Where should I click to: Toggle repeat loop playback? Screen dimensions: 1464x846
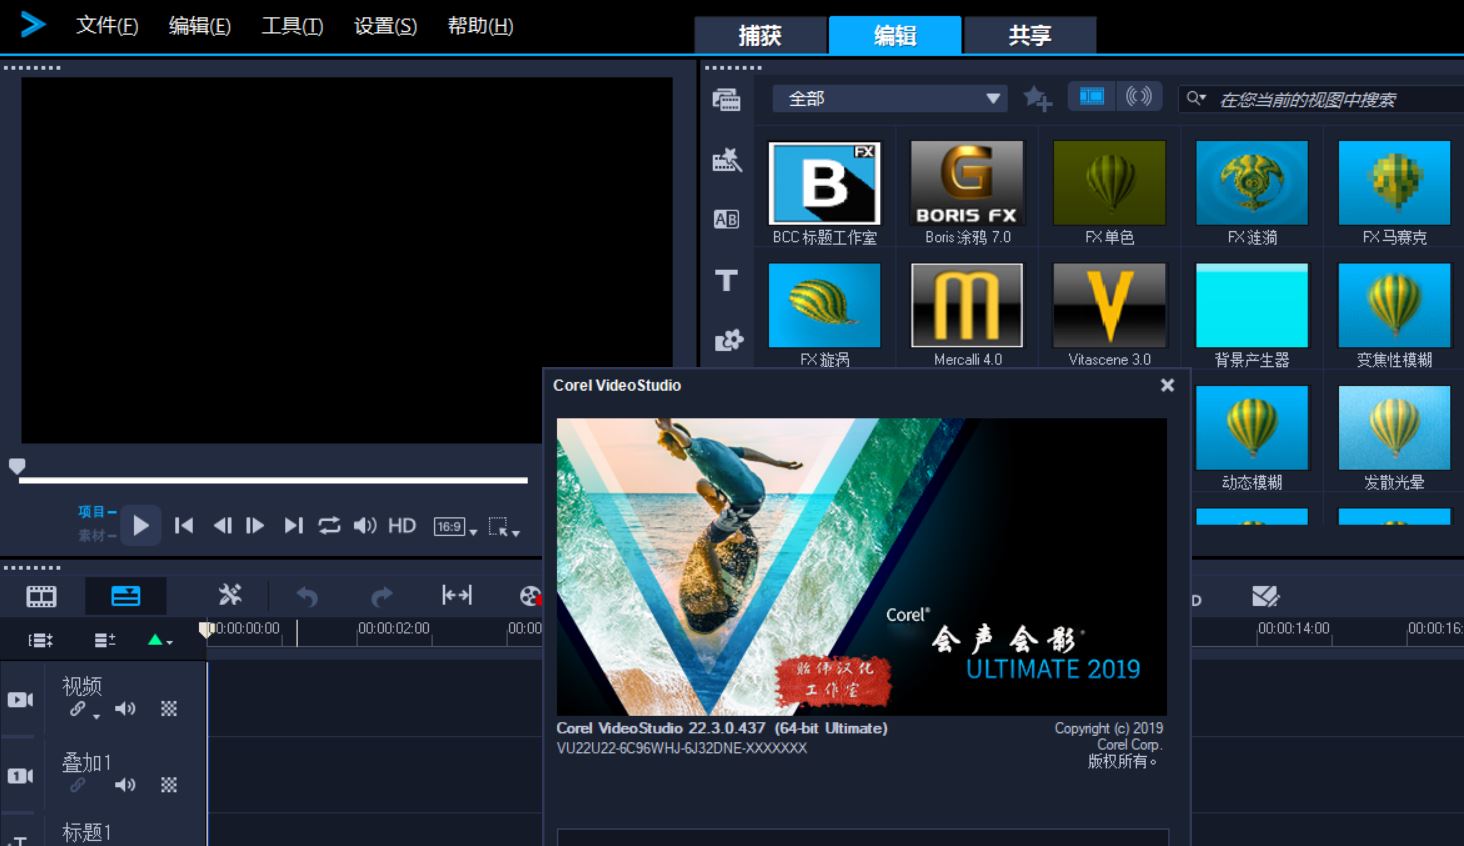pyautogui.click(x=329, y=525)
